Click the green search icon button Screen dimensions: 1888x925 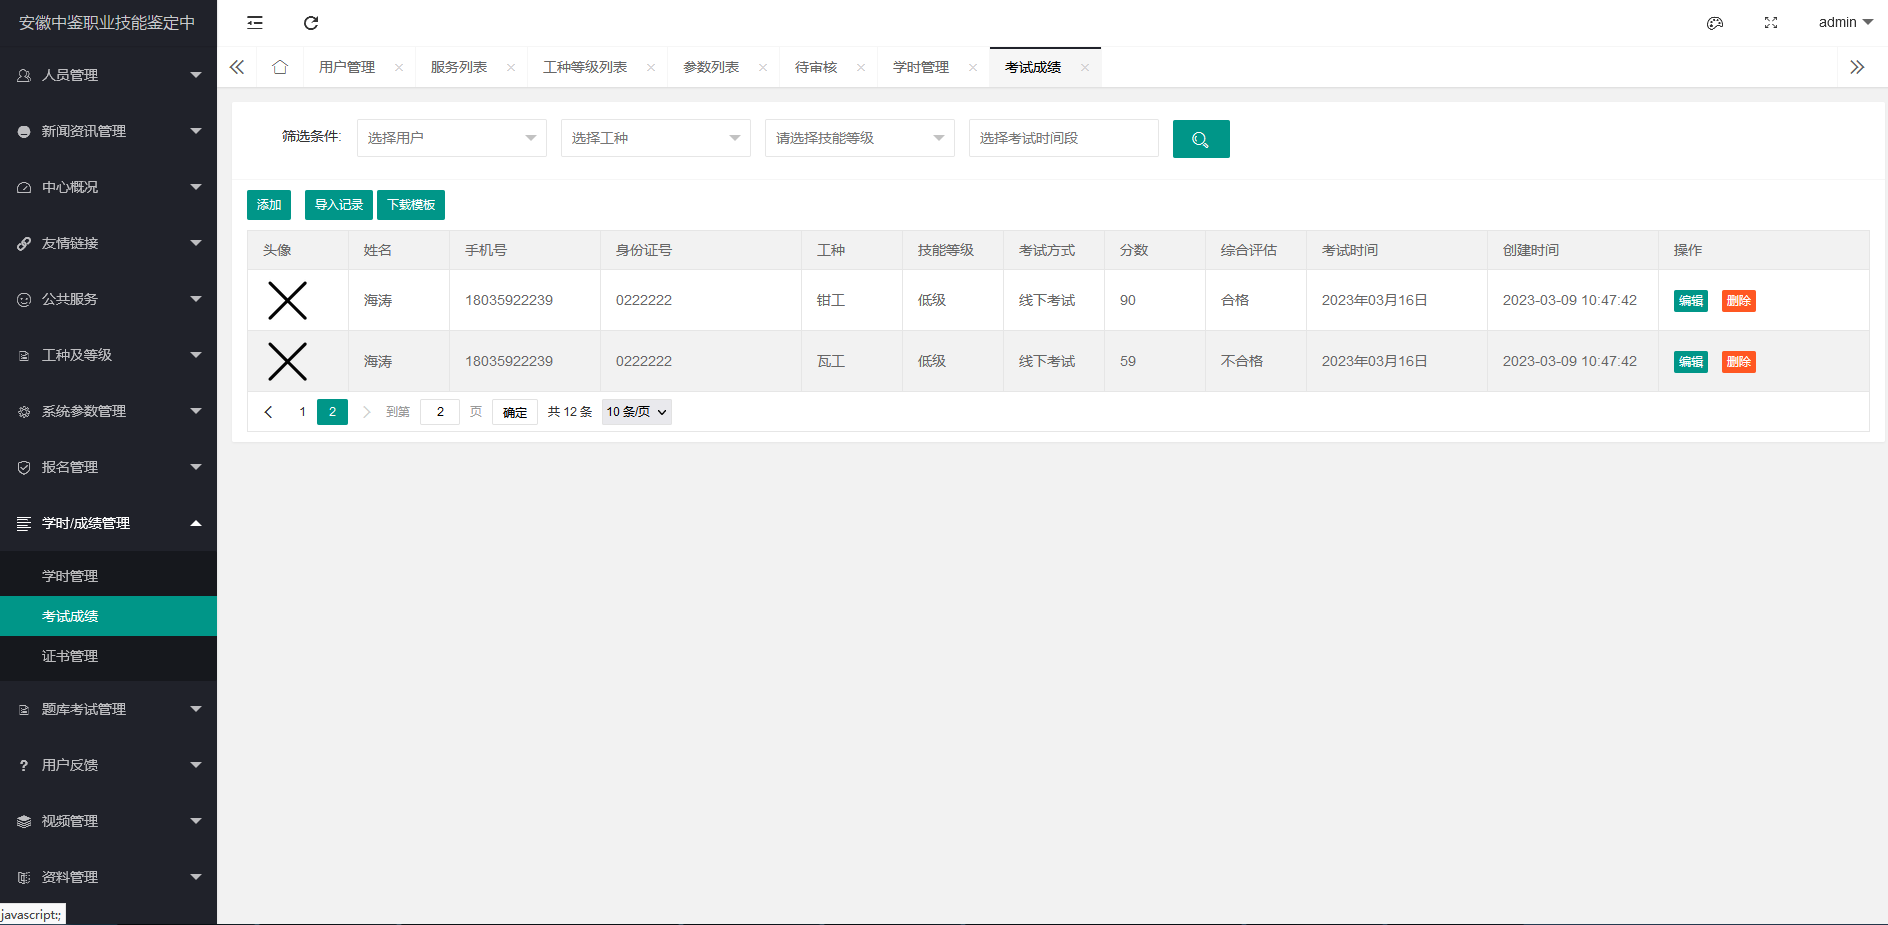pos(1201,139)
